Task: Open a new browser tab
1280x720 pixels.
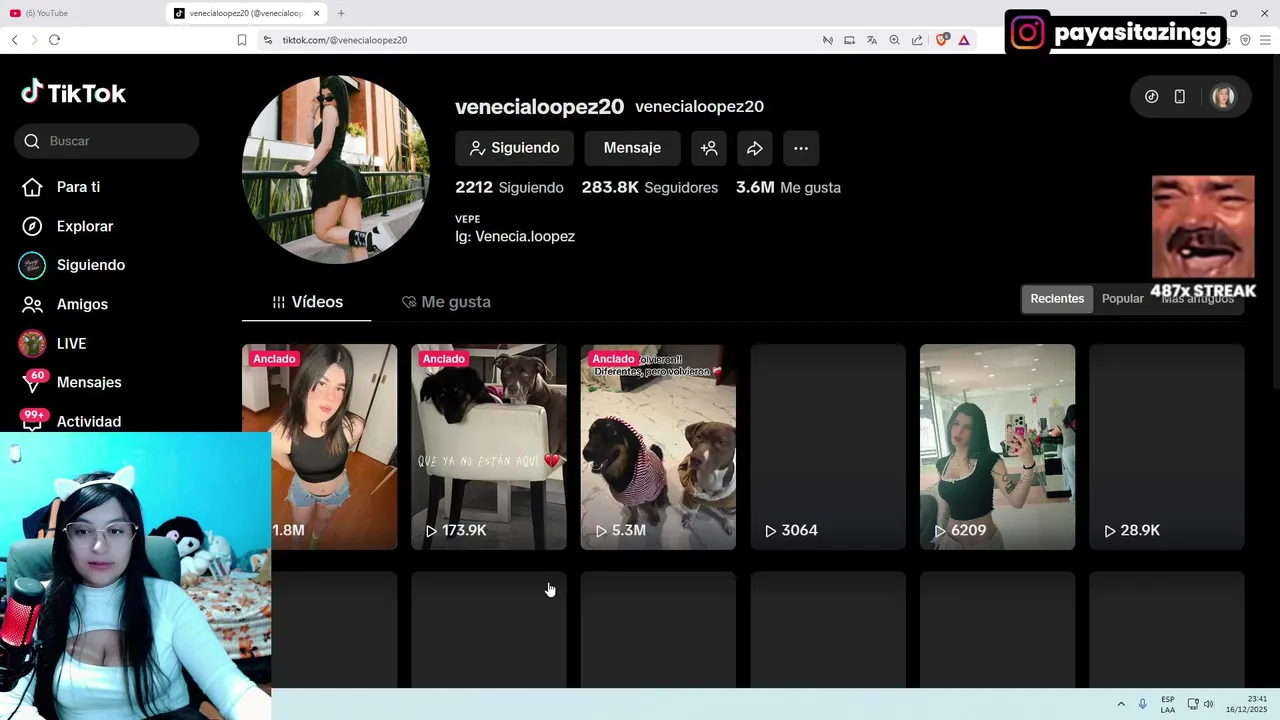Action: coord(341,13)
